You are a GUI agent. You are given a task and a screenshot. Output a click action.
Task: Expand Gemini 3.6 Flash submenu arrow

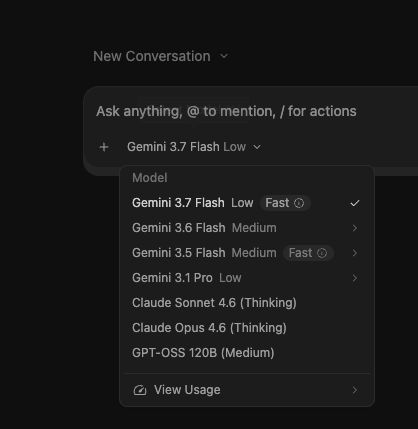[355, 228]
